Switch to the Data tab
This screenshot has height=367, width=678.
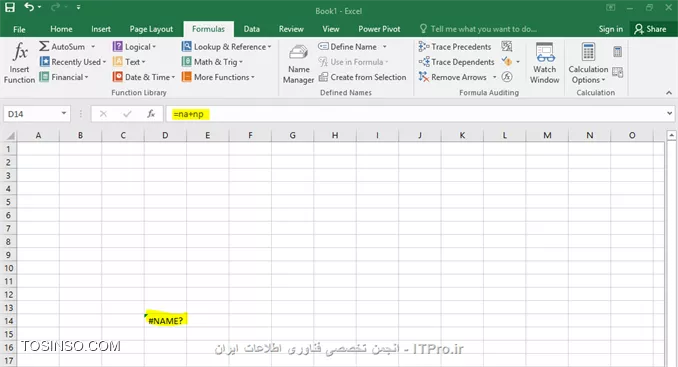(251, 29)
